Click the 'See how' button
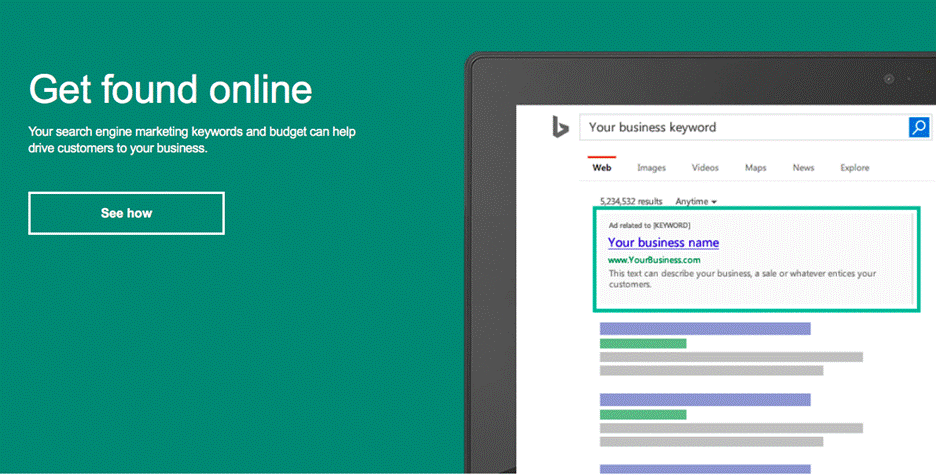This screenshot has height=476, width=936. click(x=126, y=213)
